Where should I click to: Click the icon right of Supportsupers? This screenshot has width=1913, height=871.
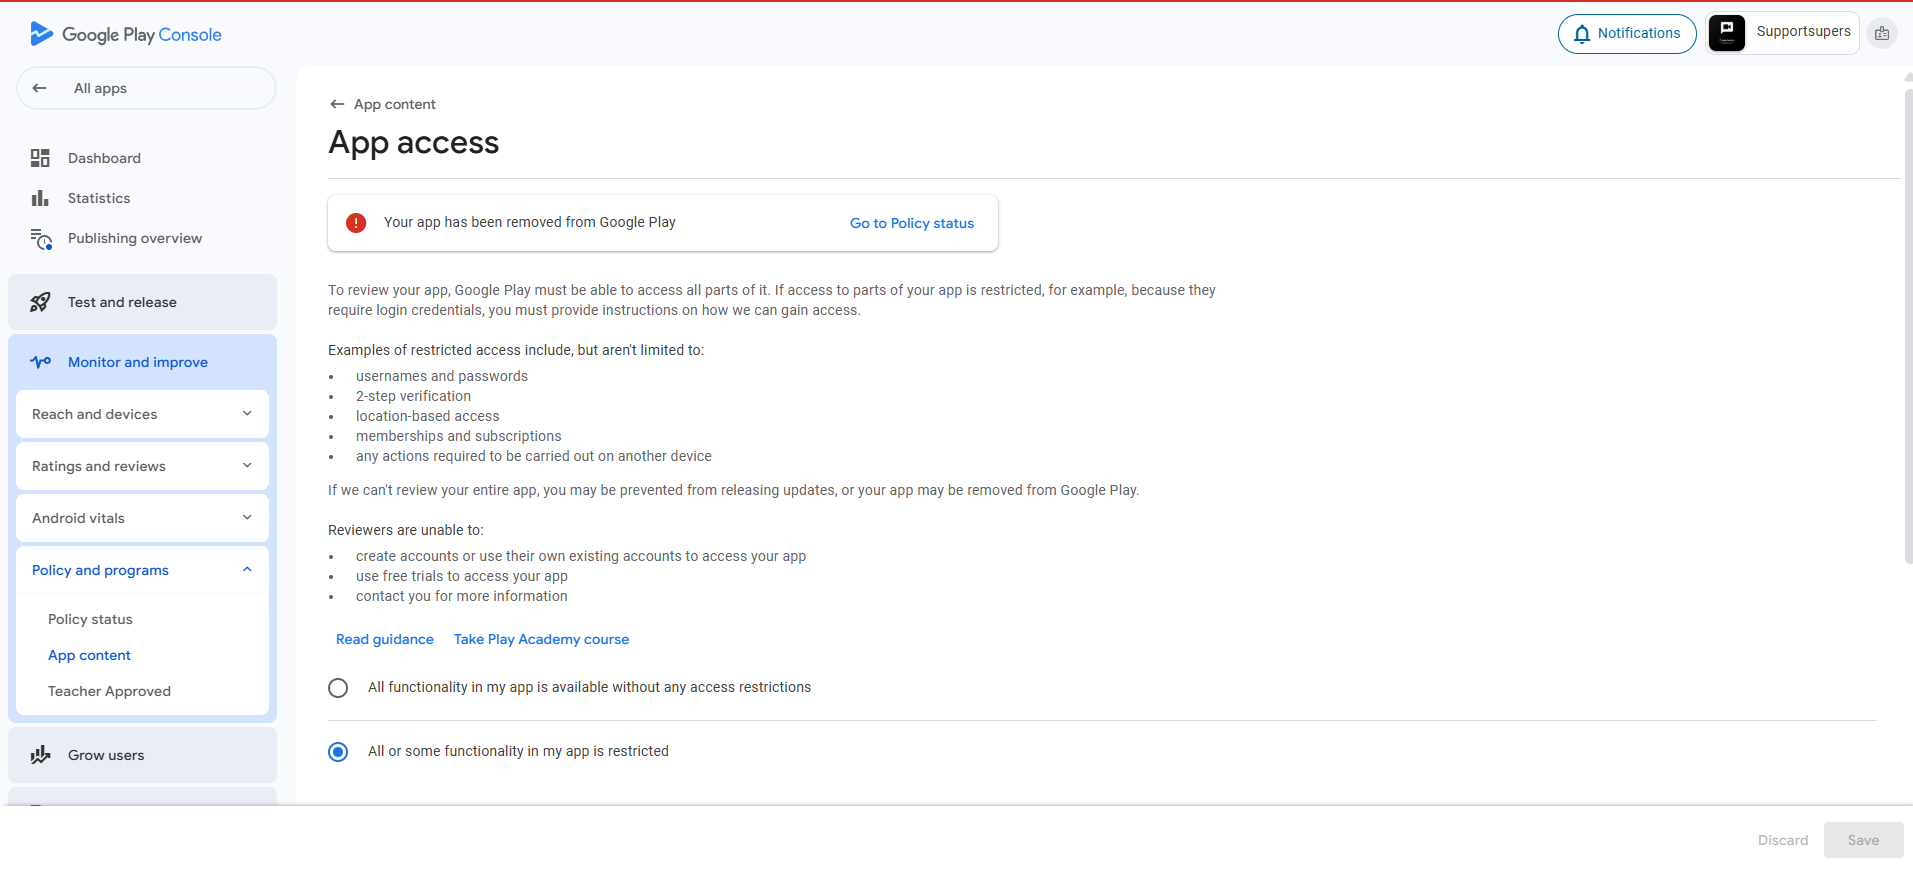pos(1882,33)
